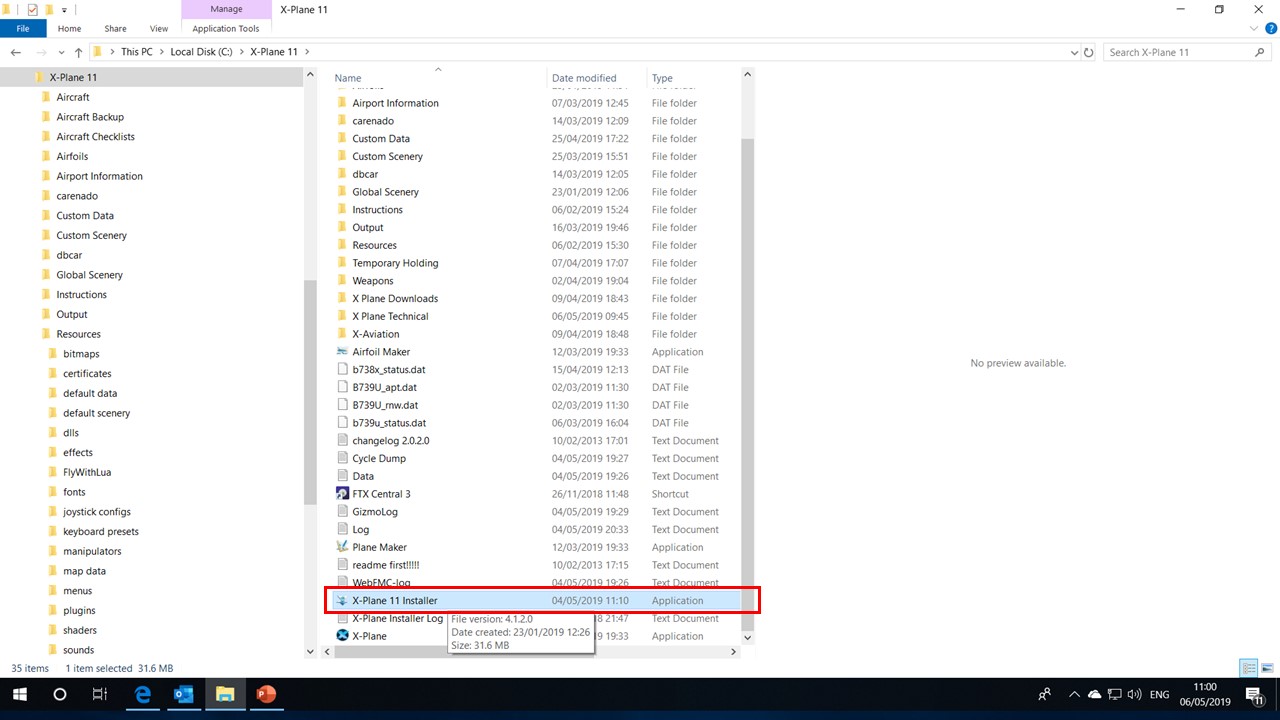Click the volume speaker tray icon
The image size is (1280, 720).
click(1135, 694)
